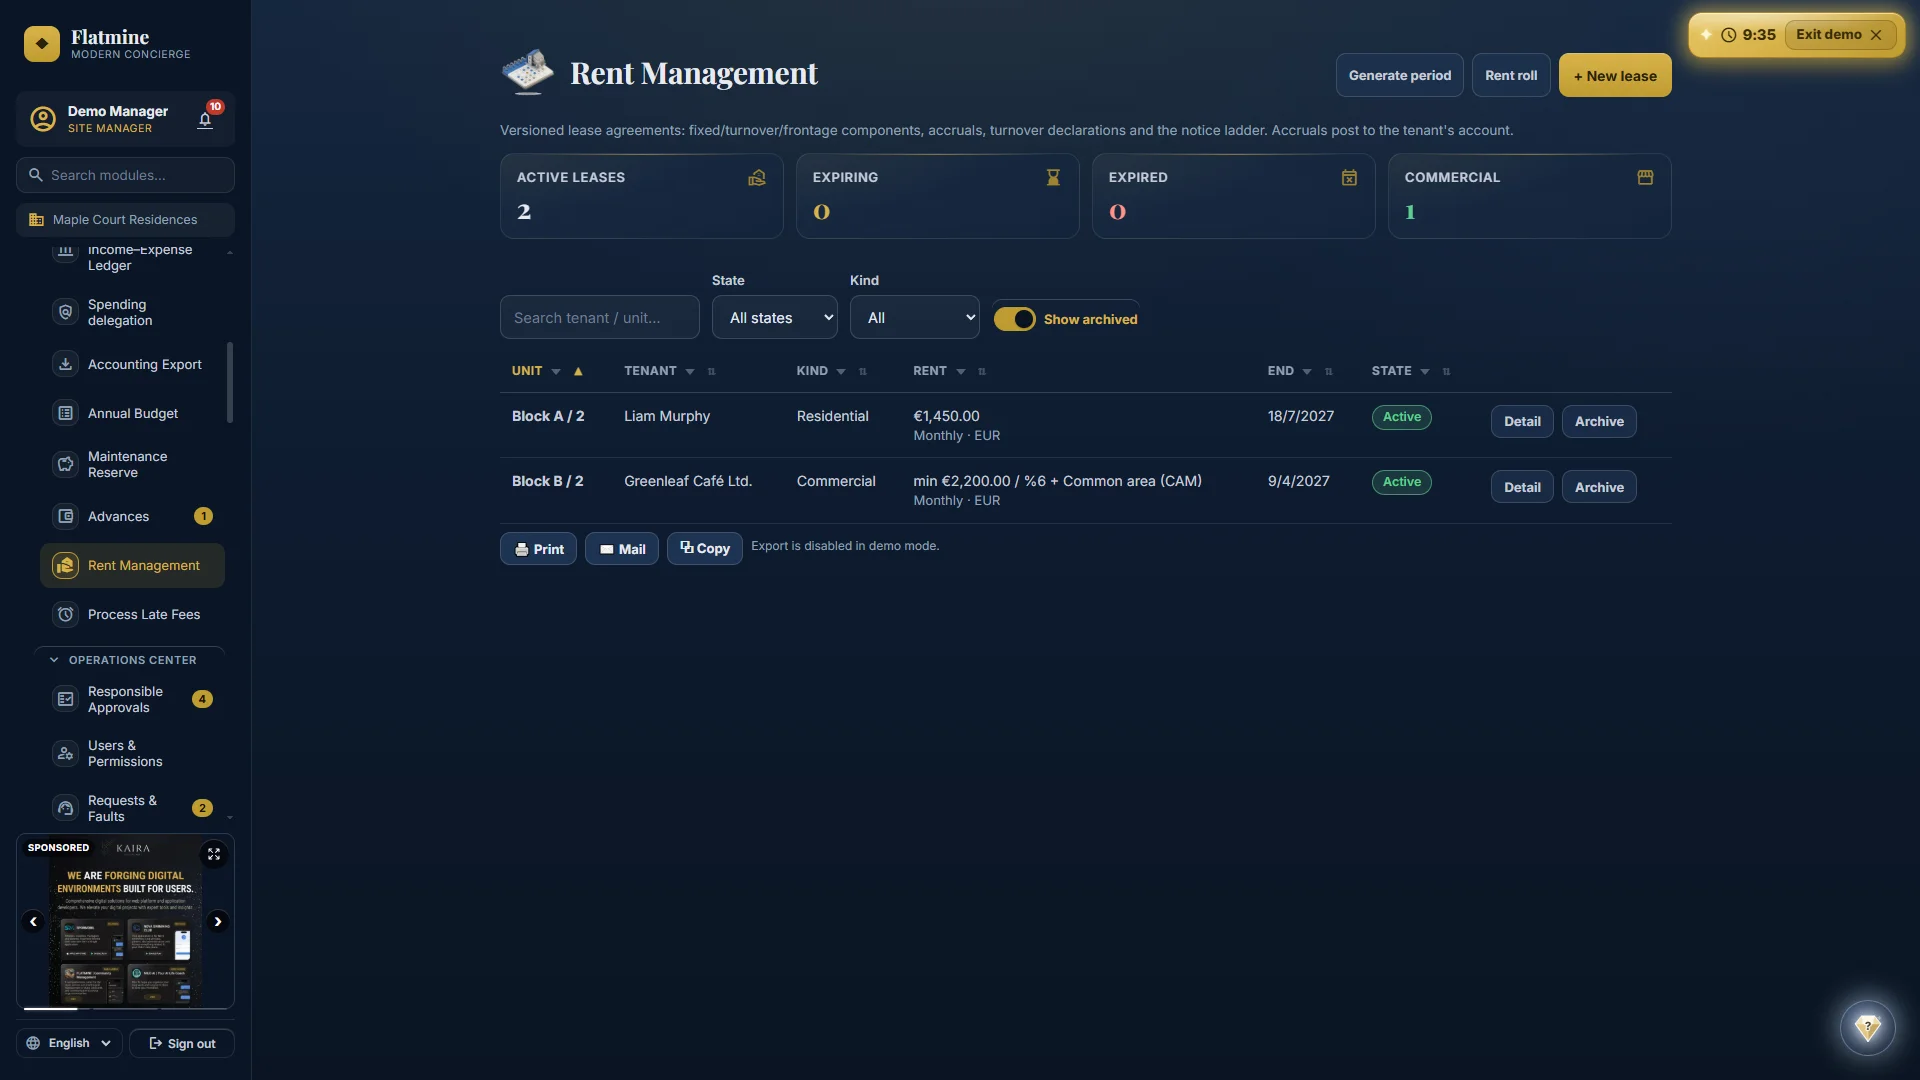Image resolution: width=1920 pixels, height=1080 pixels.
Task: Open the State filter dropdown
Action: pyautogui.click(x=775, y=317)
